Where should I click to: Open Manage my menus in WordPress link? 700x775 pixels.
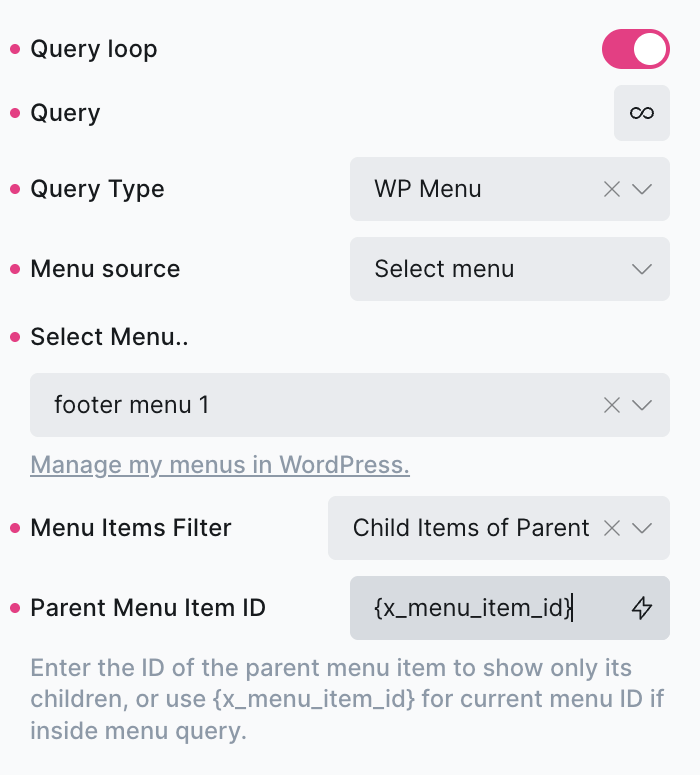220,465
